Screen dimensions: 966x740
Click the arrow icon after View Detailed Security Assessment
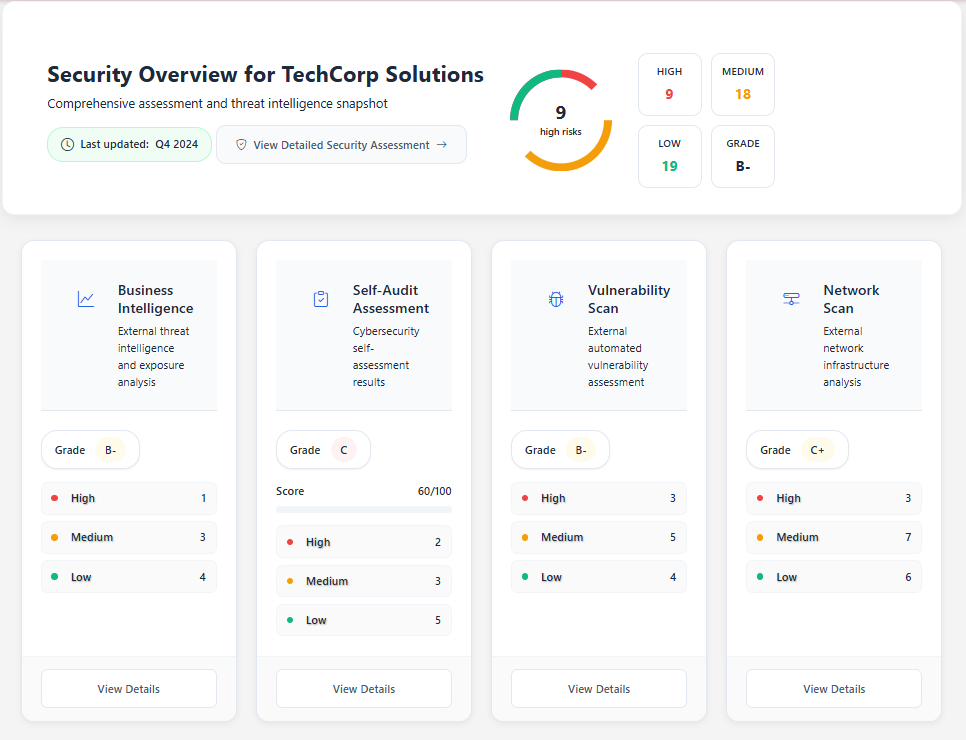click(442, 145)
